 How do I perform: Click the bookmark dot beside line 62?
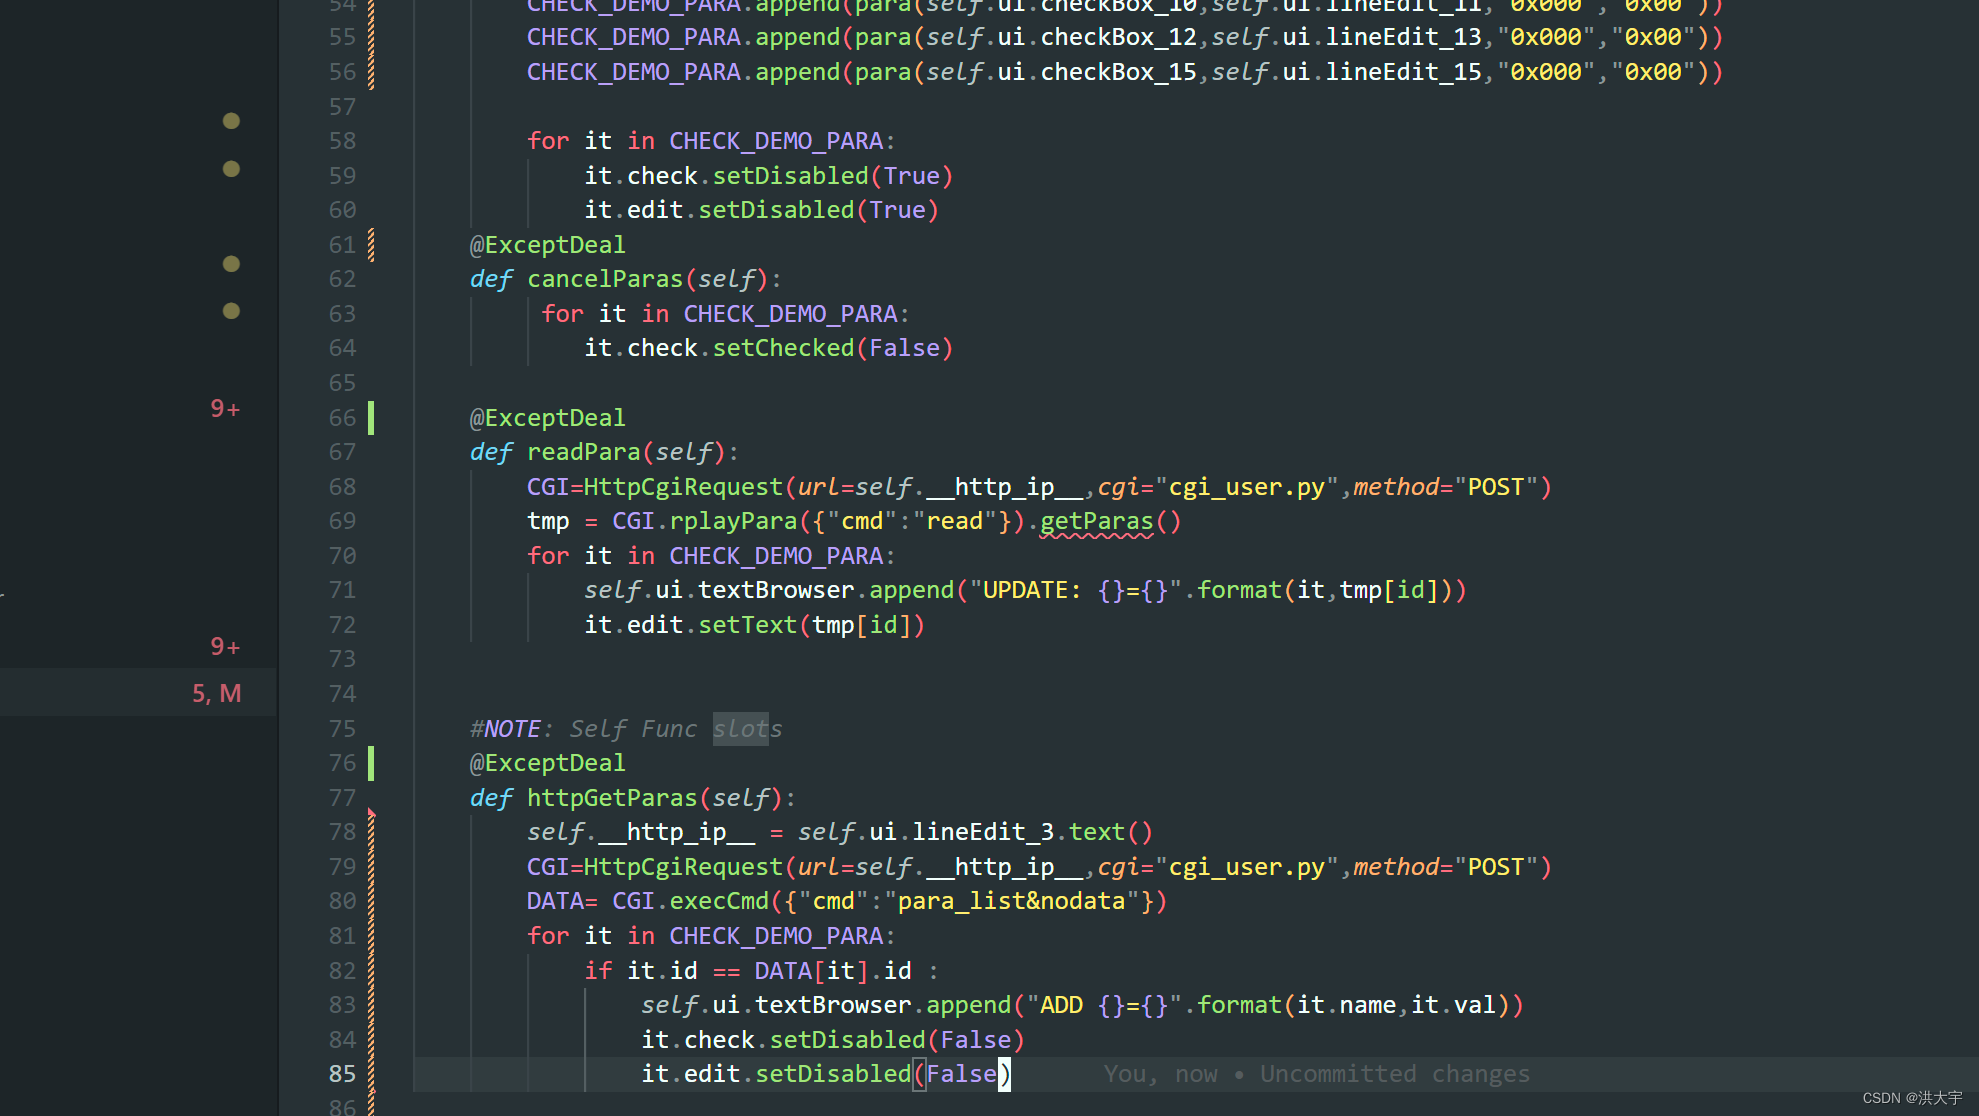[x=231, y=263]
